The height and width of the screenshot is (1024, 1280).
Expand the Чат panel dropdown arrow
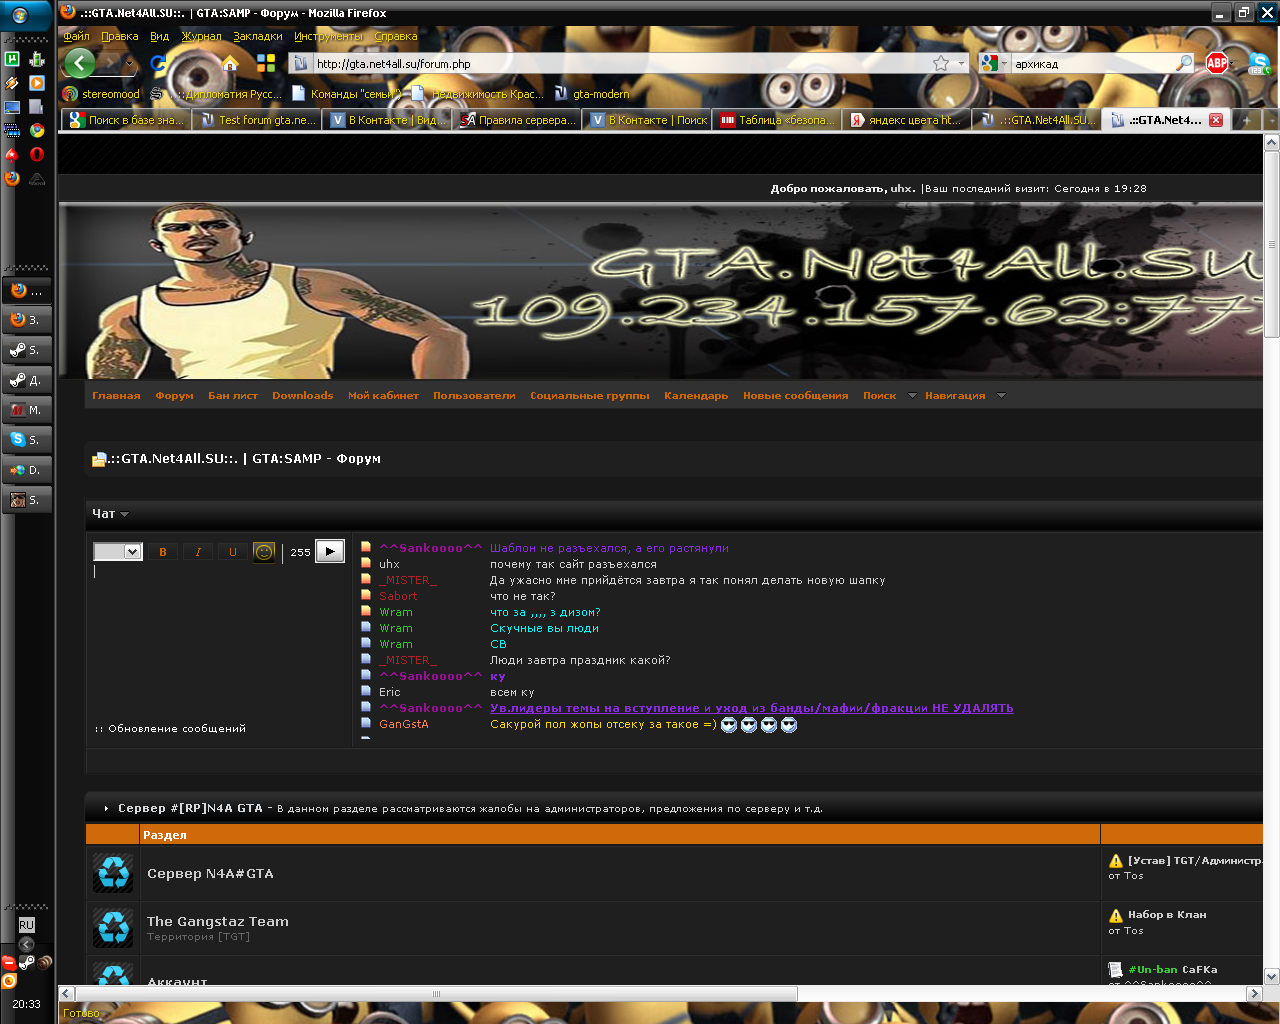(x=125, y=514)
